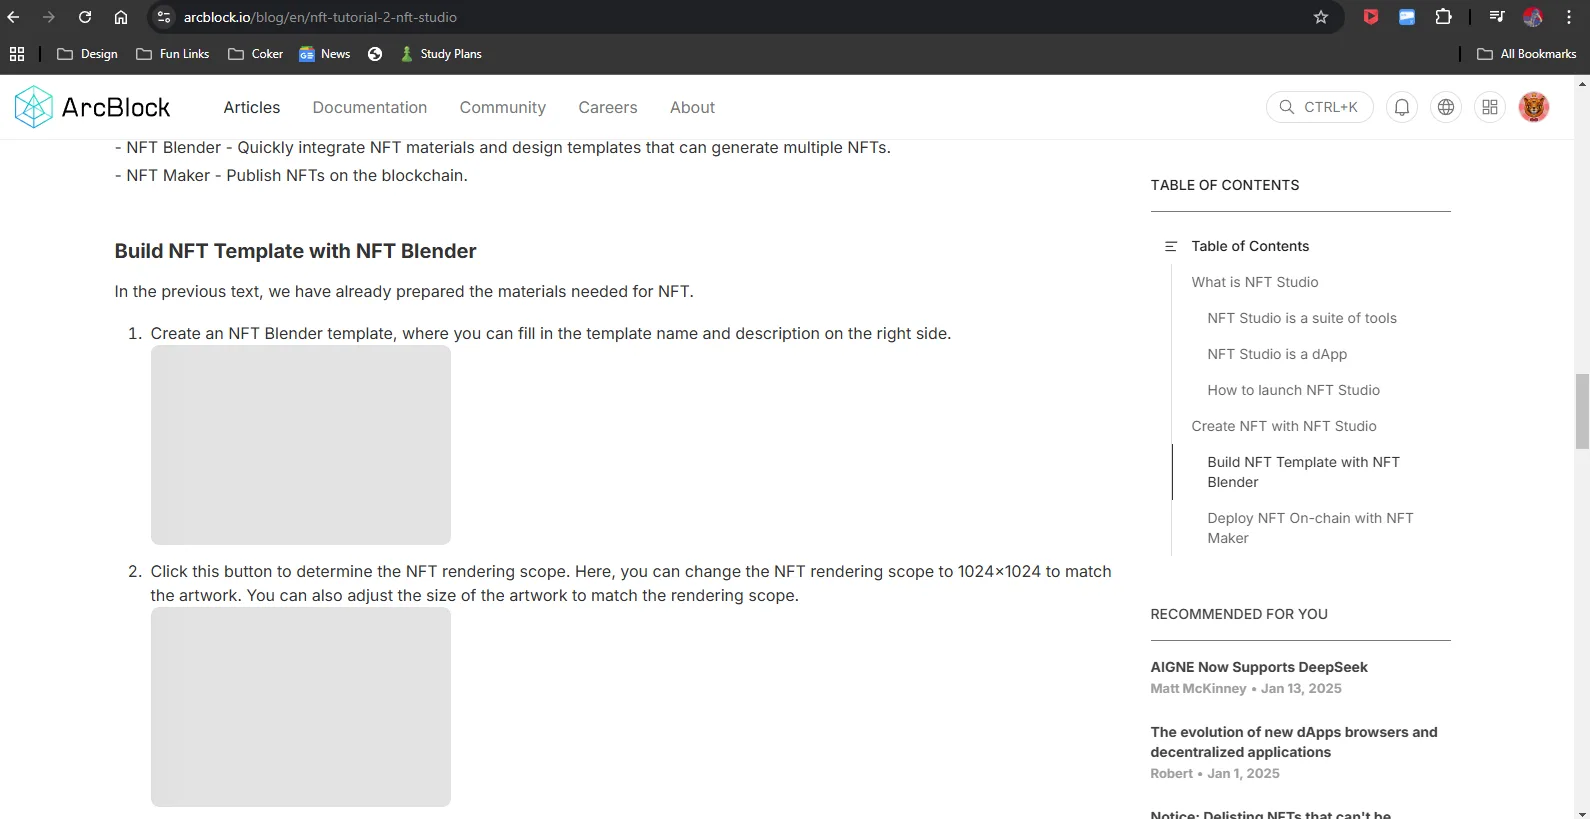Open the language globe selector
The image size is (1590, 819).
click(1446, 107)
